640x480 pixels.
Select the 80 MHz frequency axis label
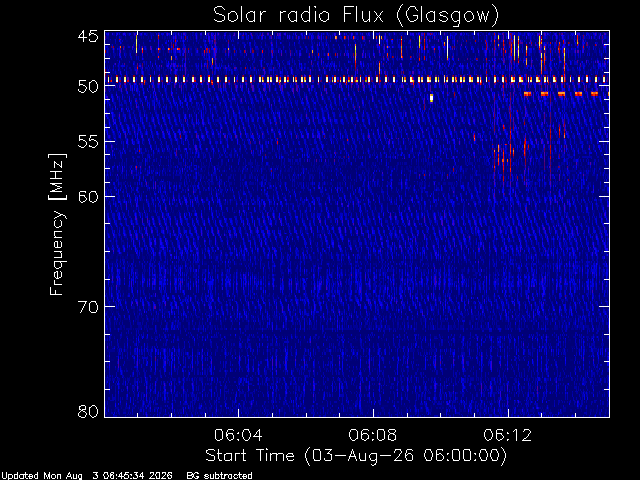(x=88, y=411)
